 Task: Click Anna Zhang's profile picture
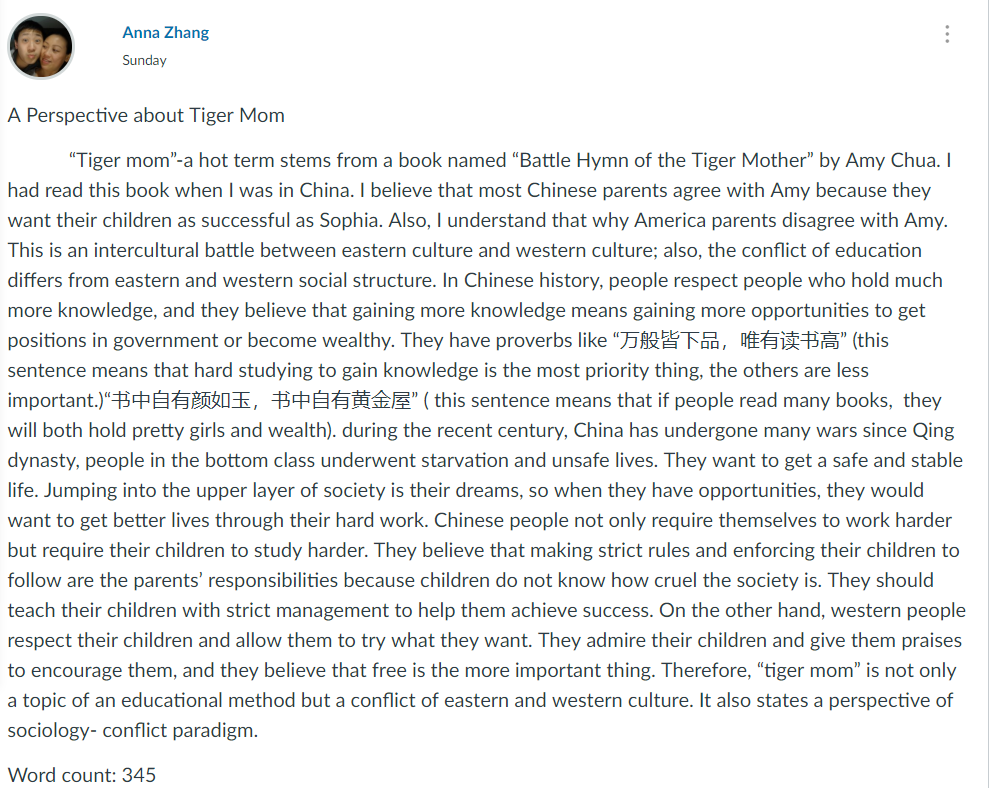tap(41, 46)
